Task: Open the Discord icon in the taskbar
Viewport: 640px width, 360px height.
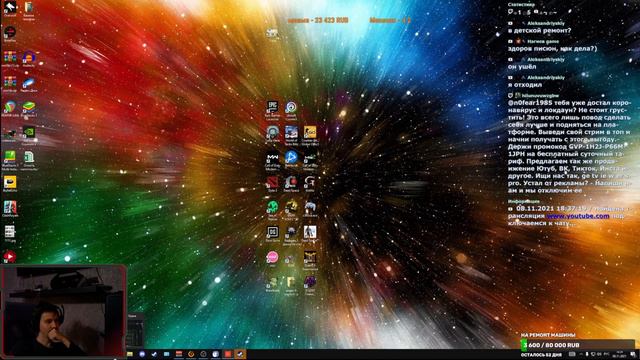Action: click(x=142, y=354)
